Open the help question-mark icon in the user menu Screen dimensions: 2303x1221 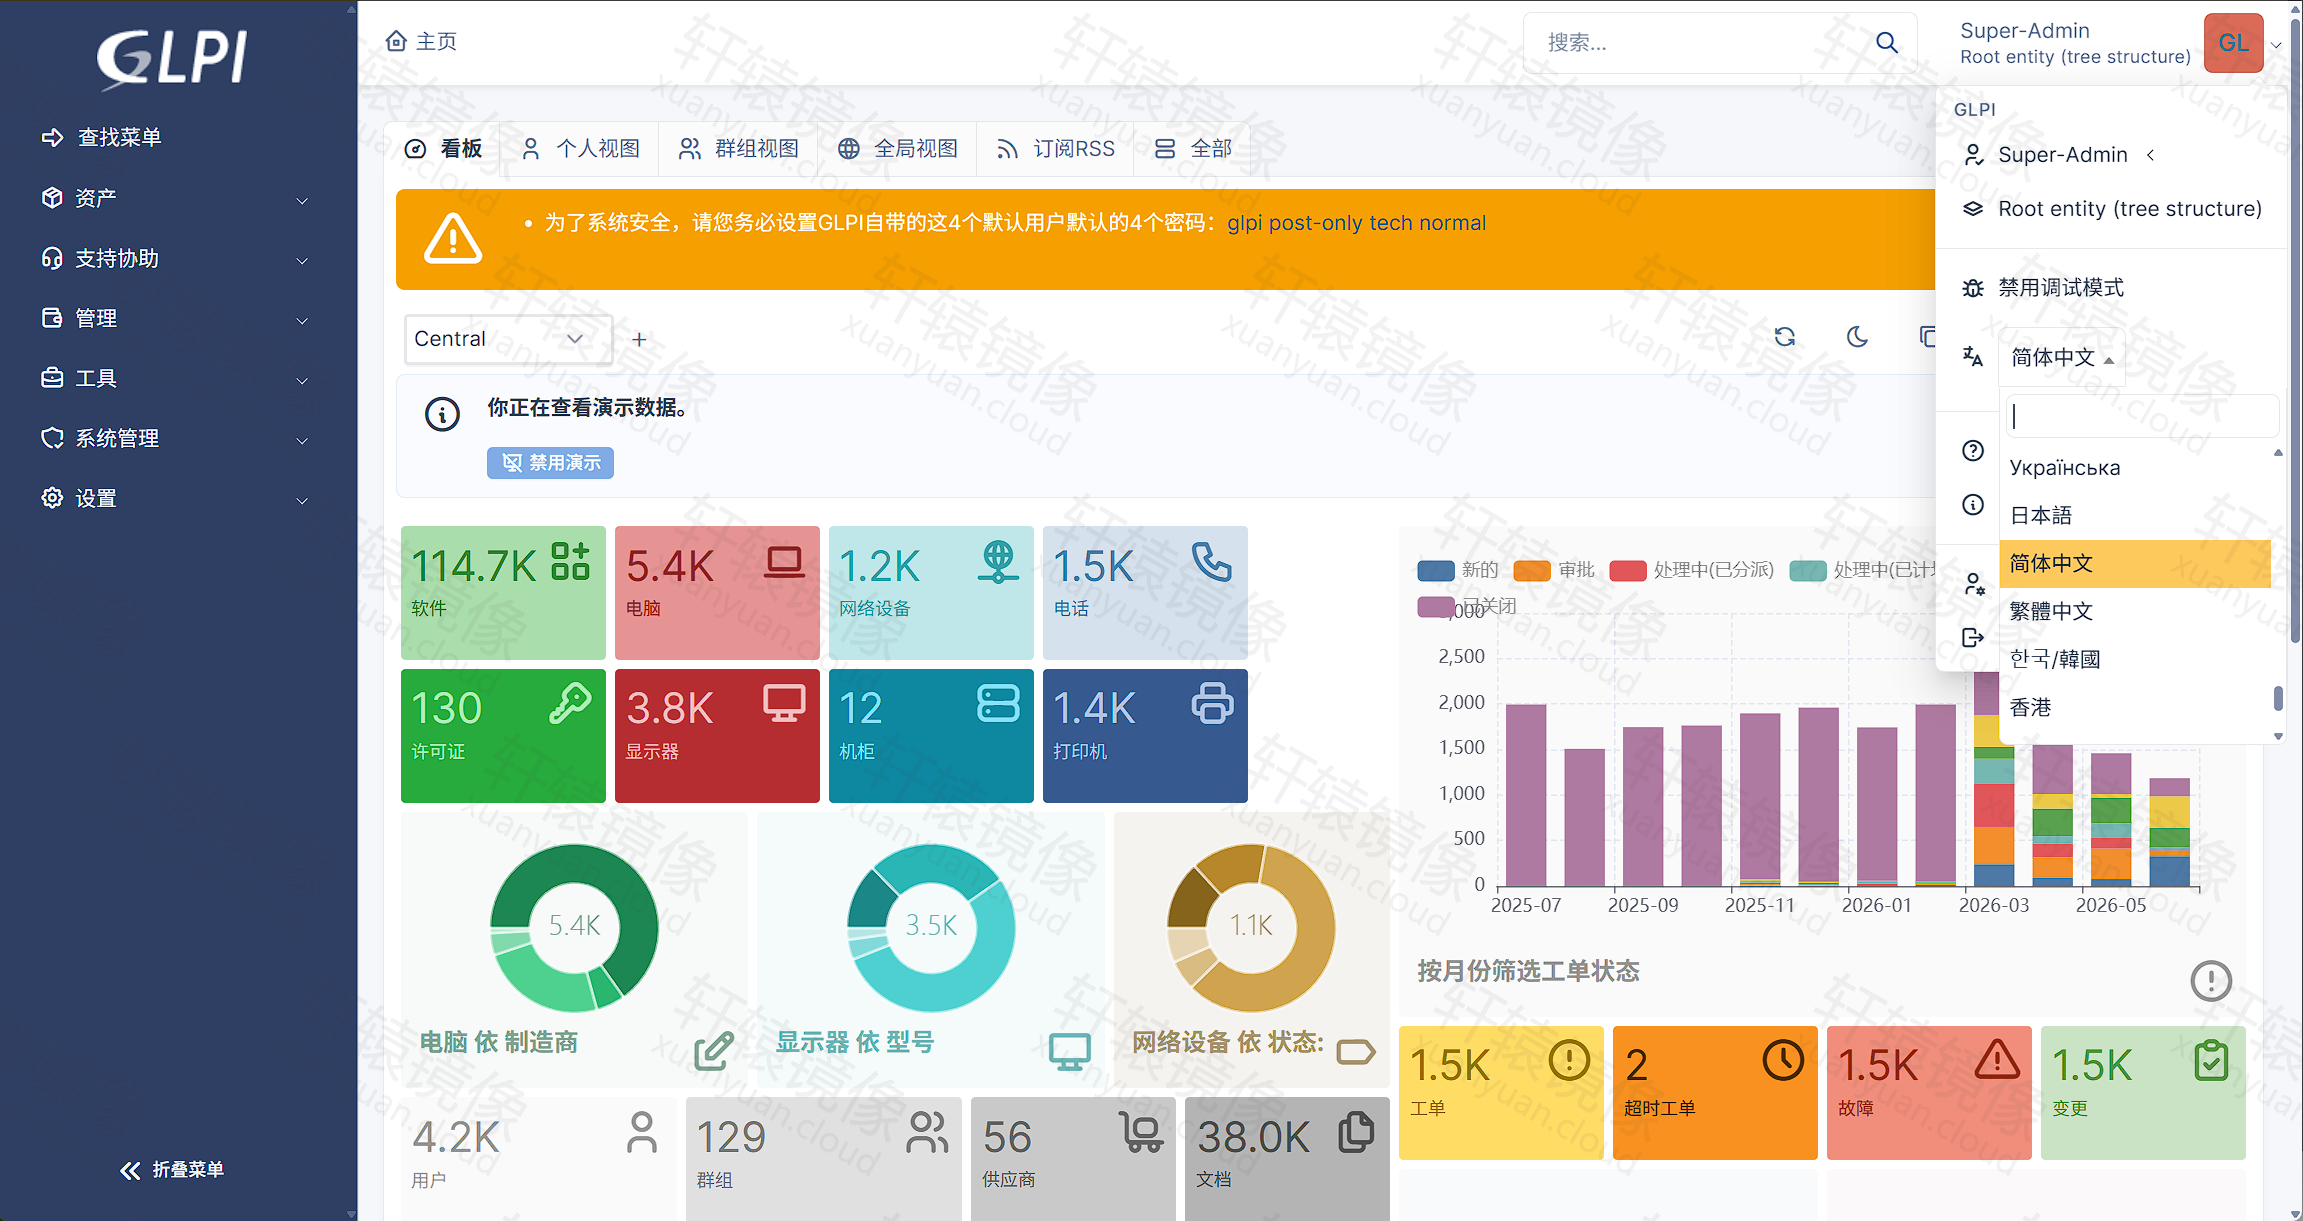(1973, 450)
